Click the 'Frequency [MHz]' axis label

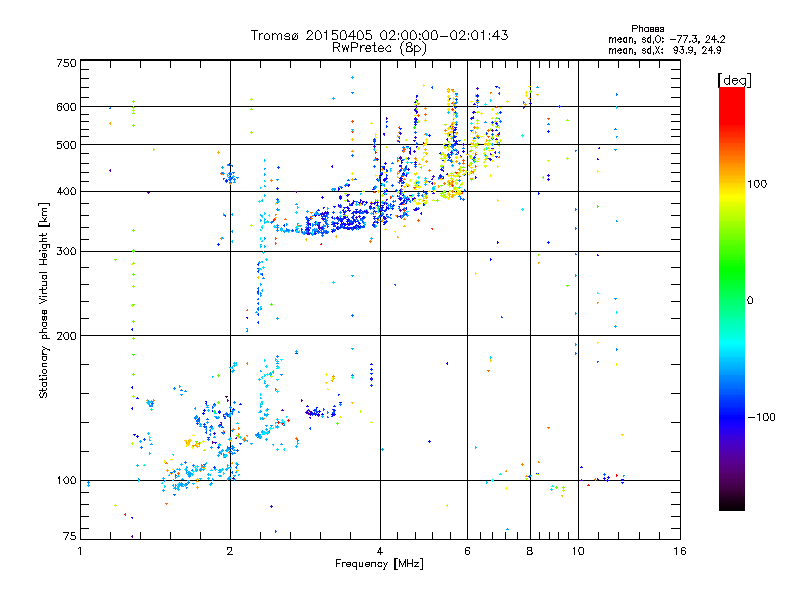click(379, 564)
